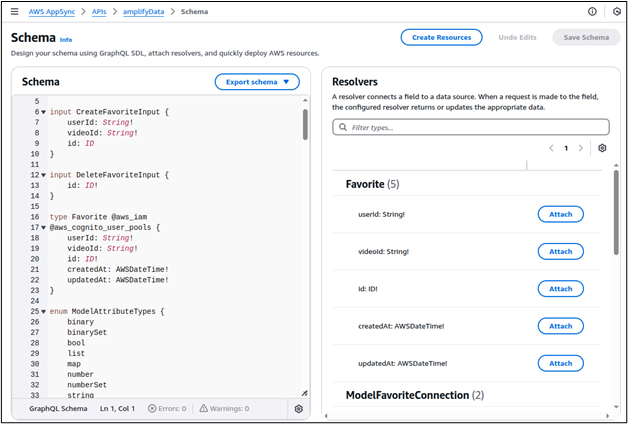This screenshot has width=628, height=424.
Task: Click the numberSet enum value on line 32
Action: (x=87, y=385)
